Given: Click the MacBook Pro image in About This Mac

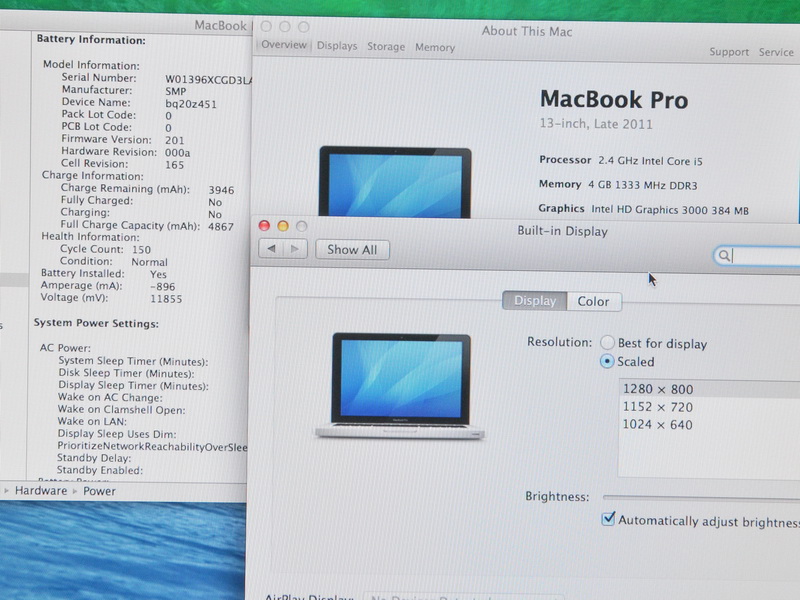Looking at the screenshot, I should pyautogui.click(x=395, y=182).
